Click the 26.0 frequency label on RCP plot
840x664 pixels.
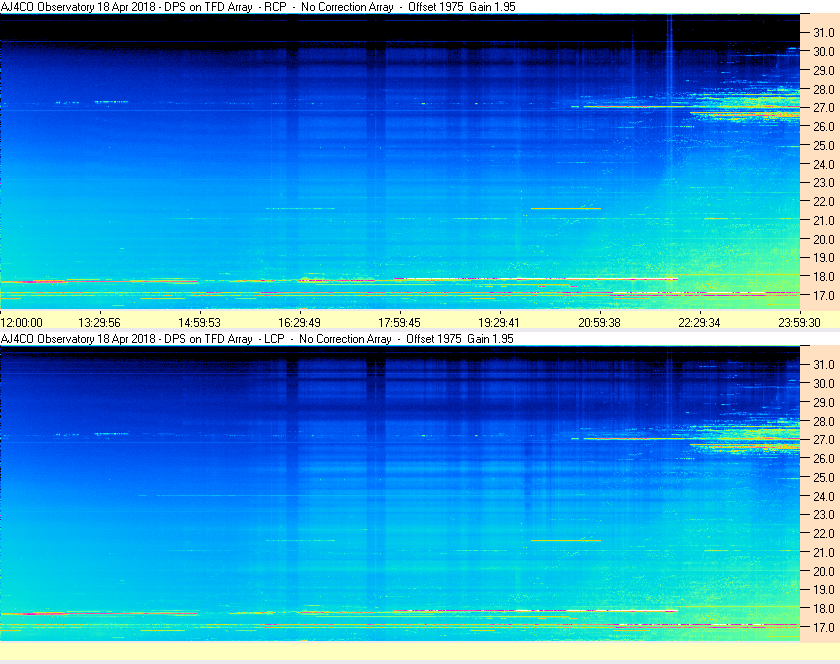click(x=824, y=126)
